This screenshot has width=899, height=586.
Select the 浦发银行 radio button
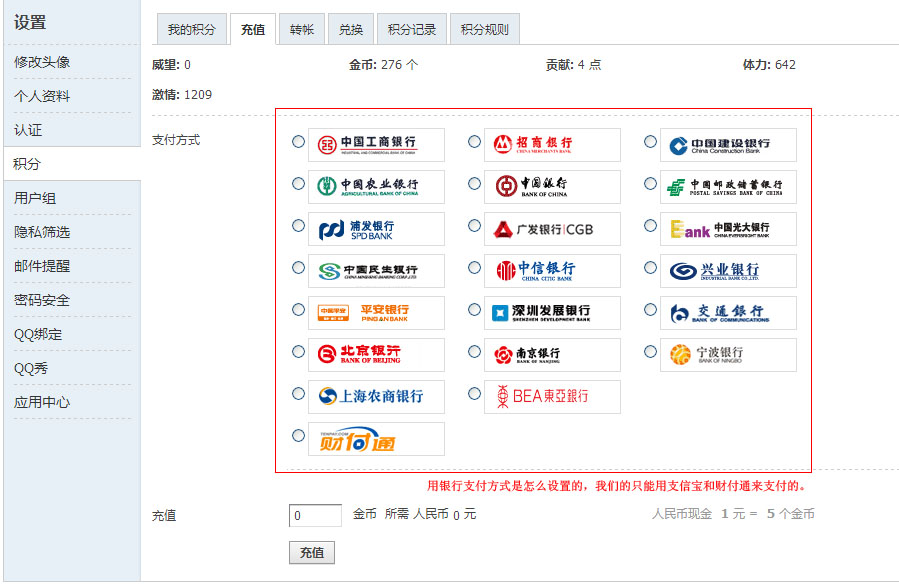[x=298, y=225]
